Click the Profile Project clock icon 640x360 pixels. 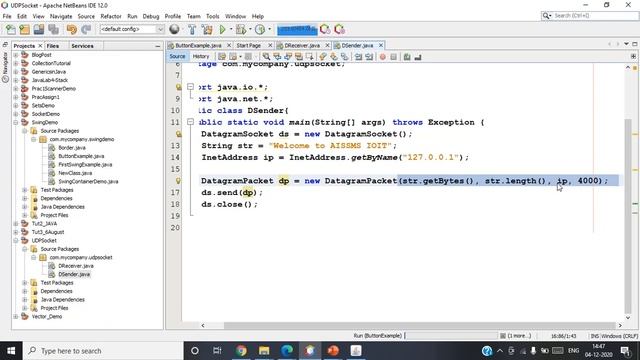[260, 29]
